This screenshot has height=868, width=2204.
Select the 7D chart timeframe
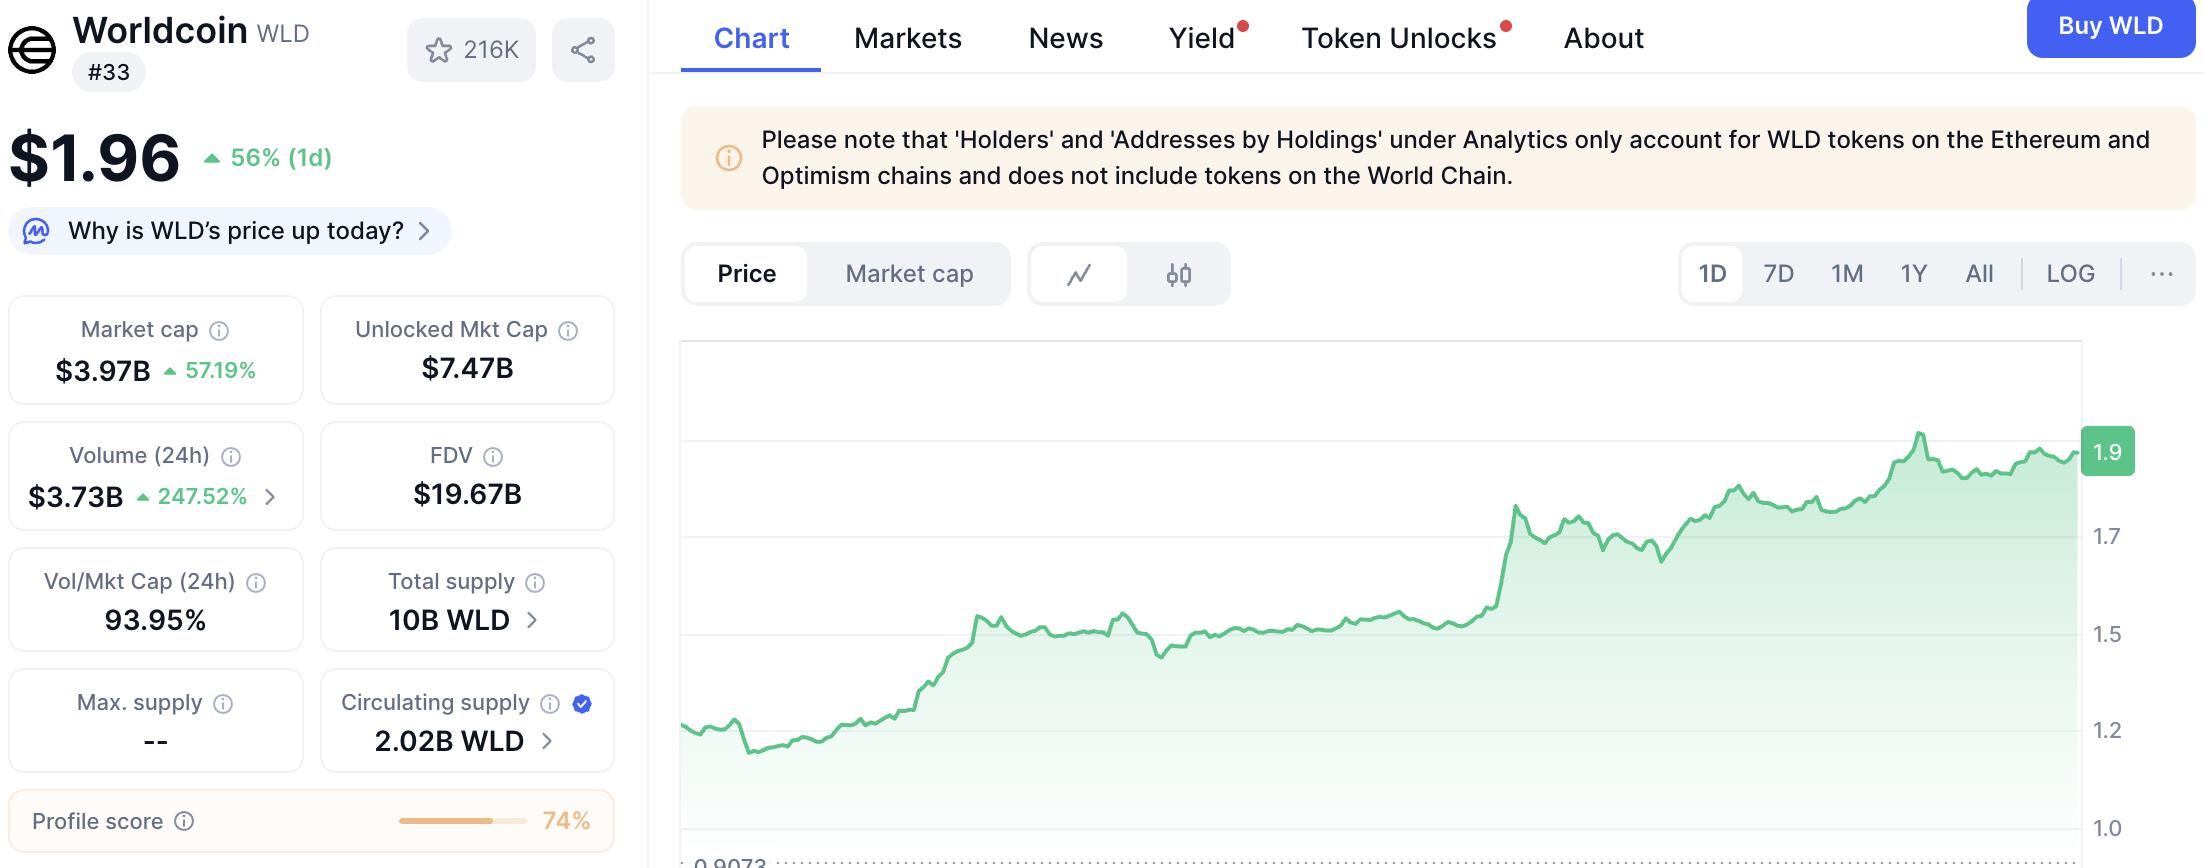(x=1779, y=273)
